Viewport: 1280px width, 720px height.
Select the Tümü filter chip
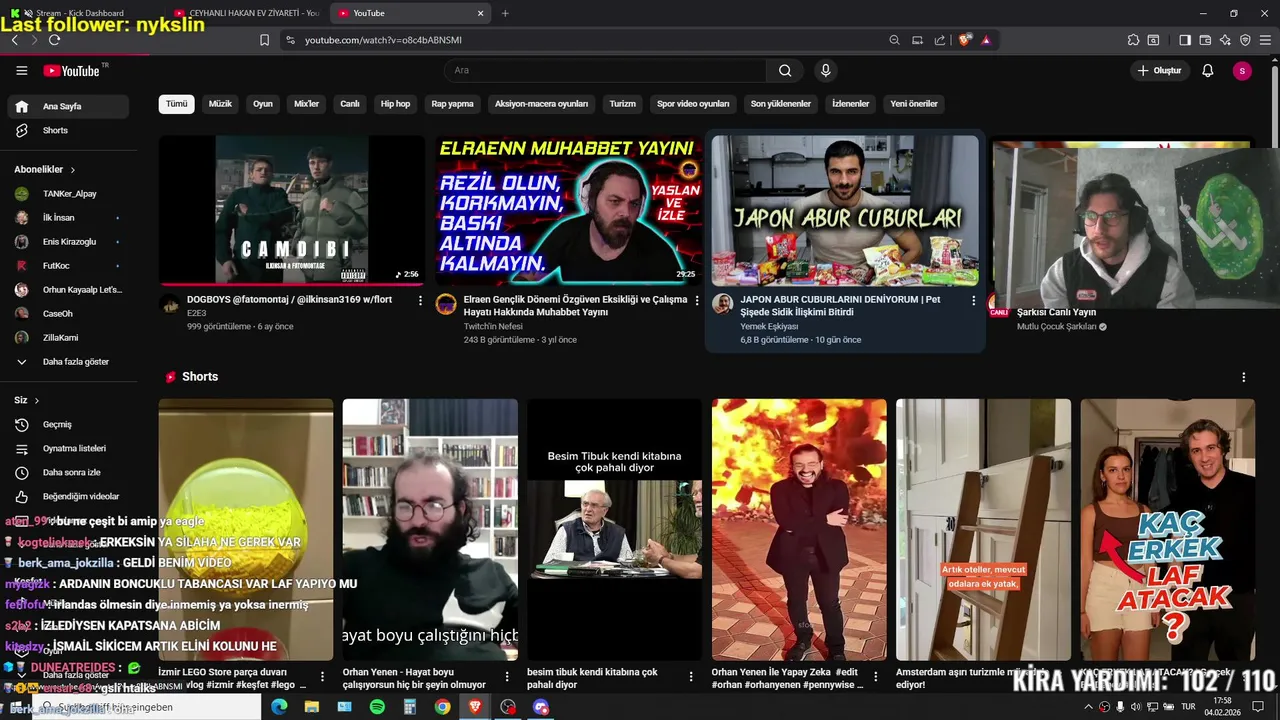click(x=176, y=104)
